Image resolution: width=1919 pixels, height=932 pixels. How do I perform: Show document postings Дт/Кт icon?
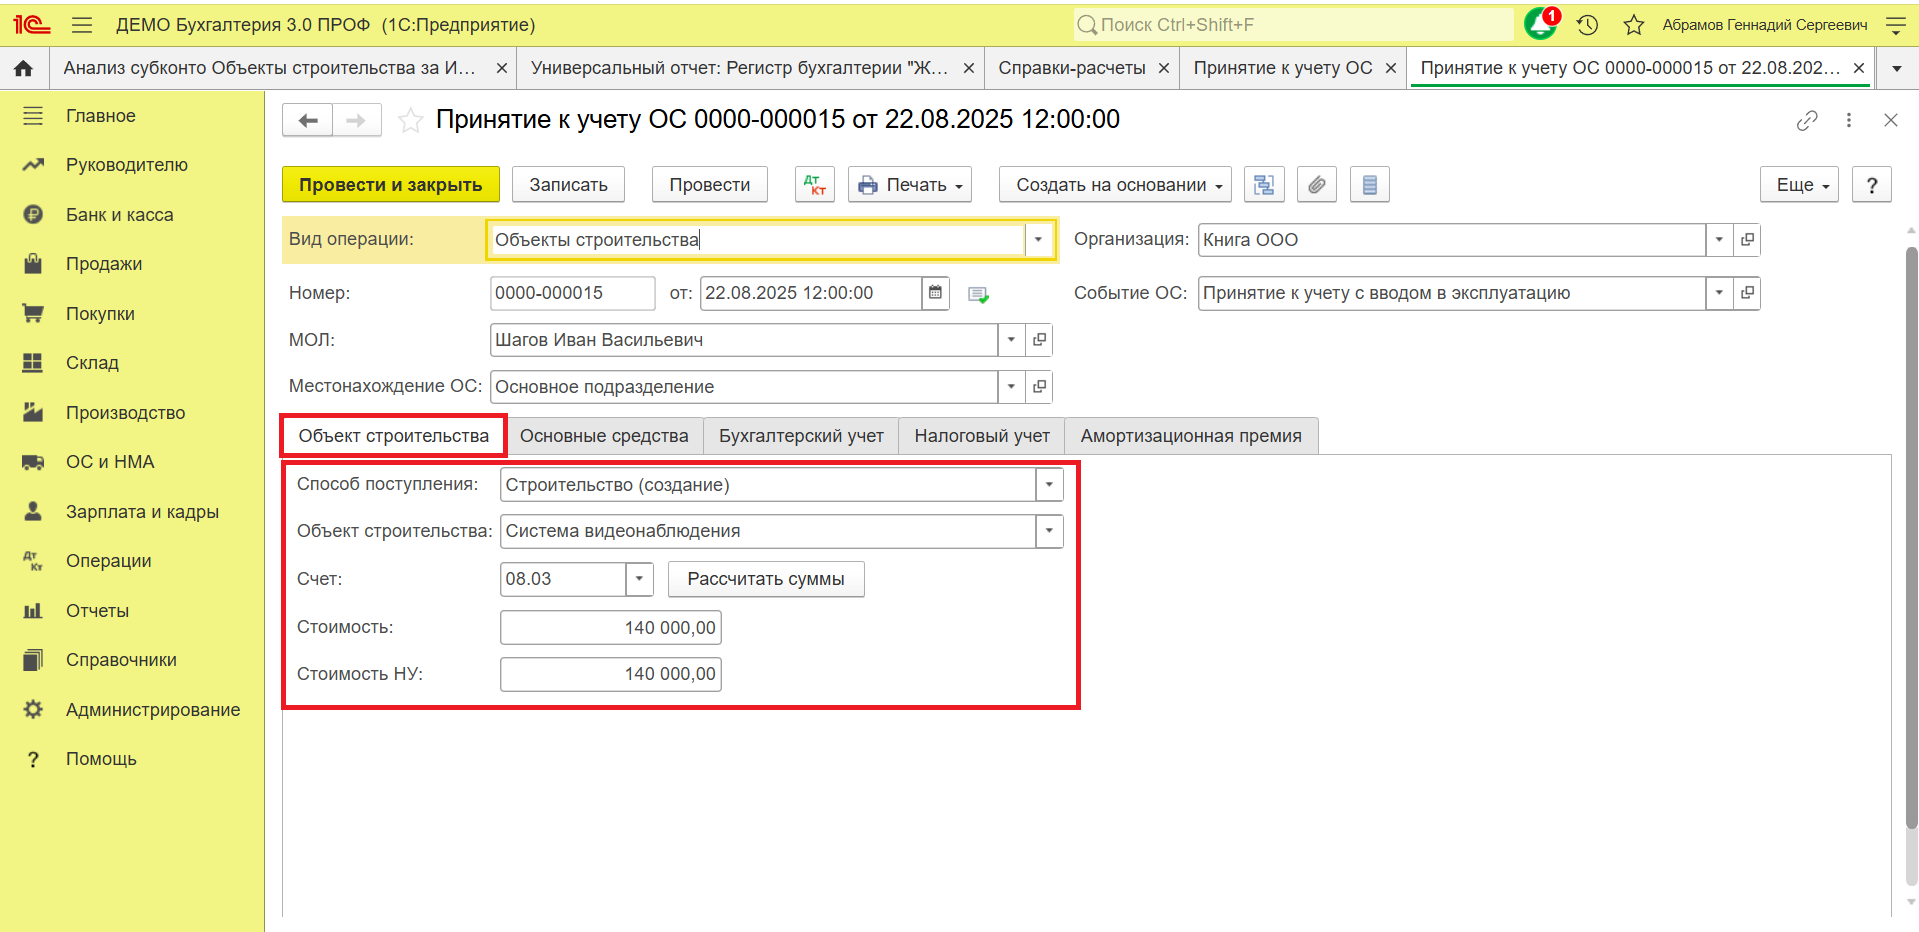pos(815,185)
